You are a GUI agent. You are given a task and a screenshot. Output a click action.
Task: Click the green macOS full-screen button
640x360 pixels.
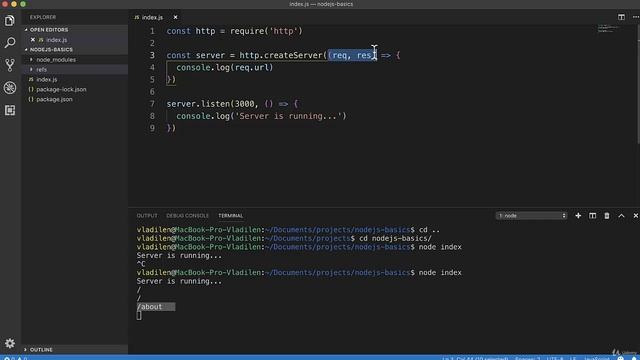[x=23, y=4]
